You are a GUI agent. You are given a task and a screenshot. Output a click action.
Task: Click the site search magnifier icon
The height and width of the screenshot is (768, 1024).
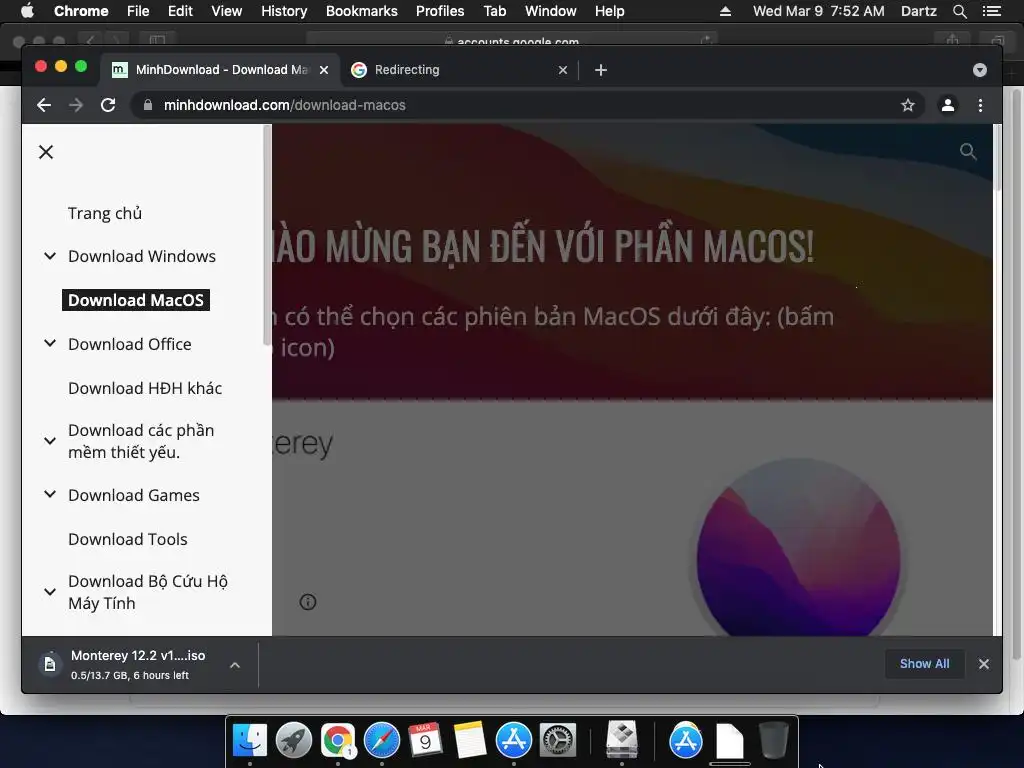tap(968, 152)
